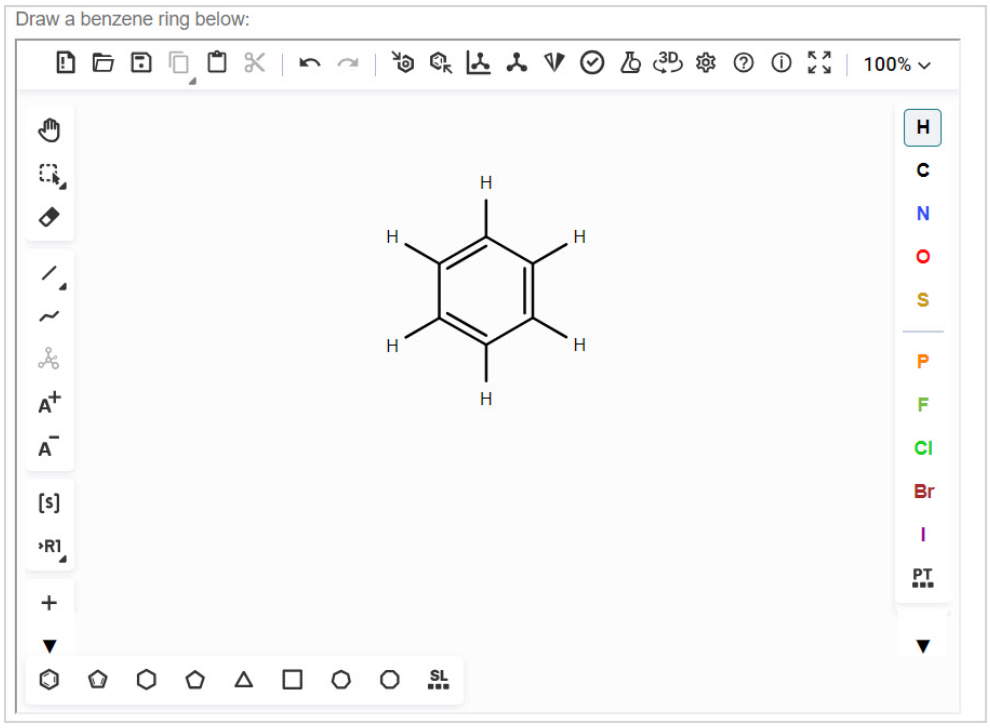Open the zoom level dropdown

pyautogui.click(x=895, y=64)
